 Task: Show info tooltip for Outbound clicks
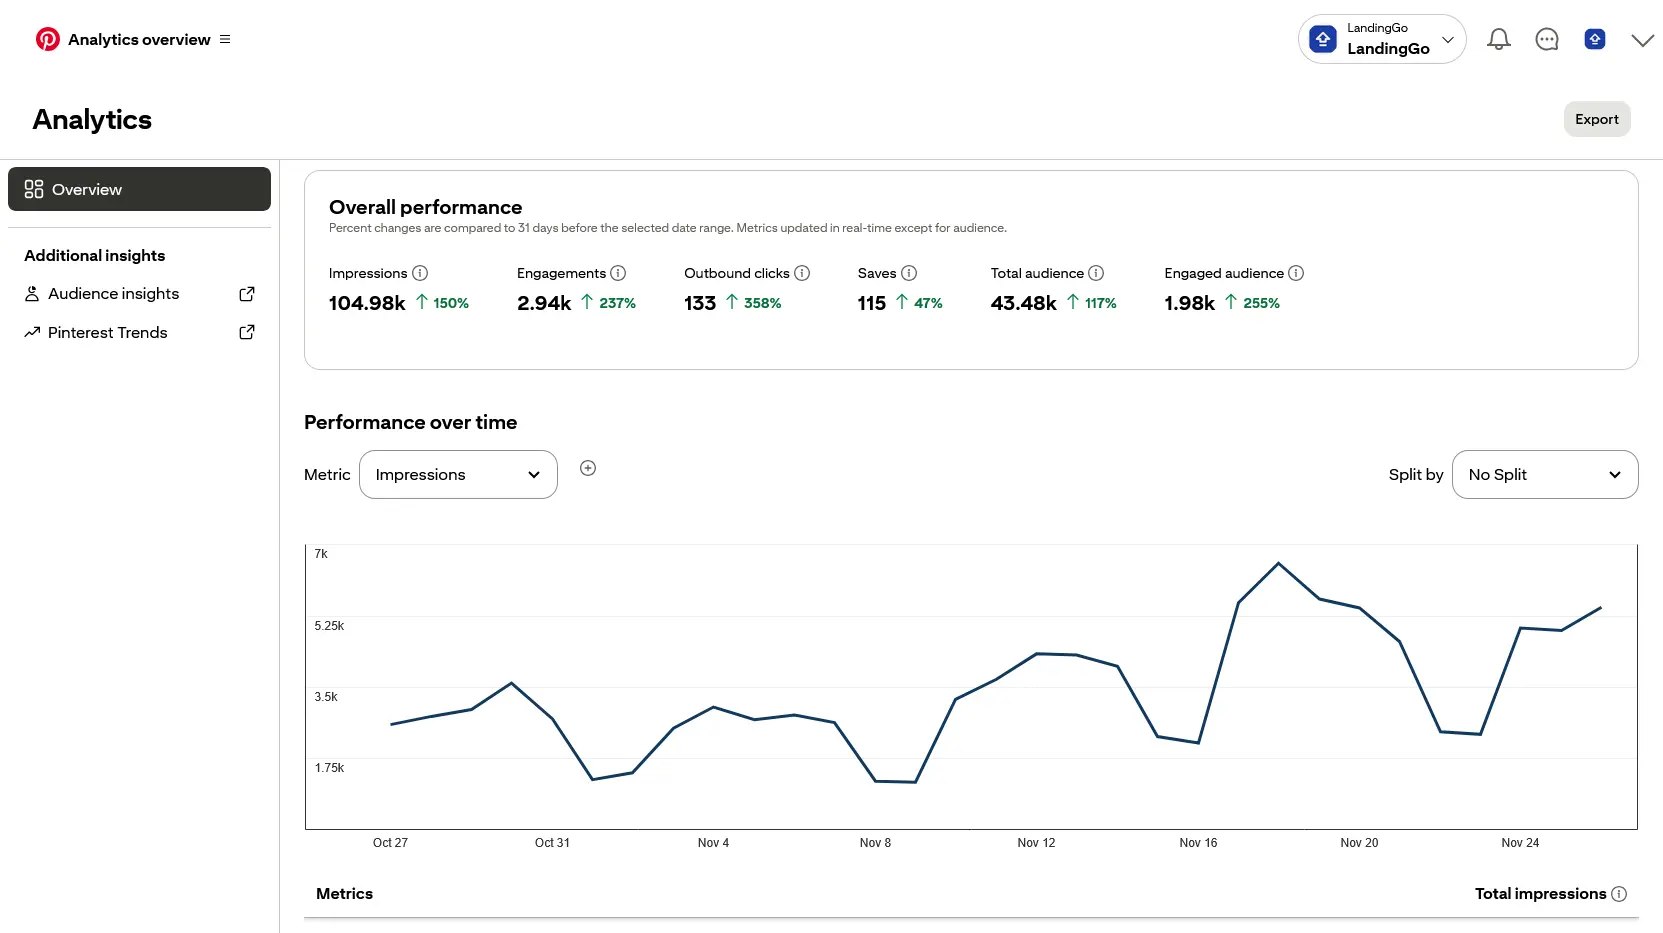pyautogui.click(x=802, y=273)
